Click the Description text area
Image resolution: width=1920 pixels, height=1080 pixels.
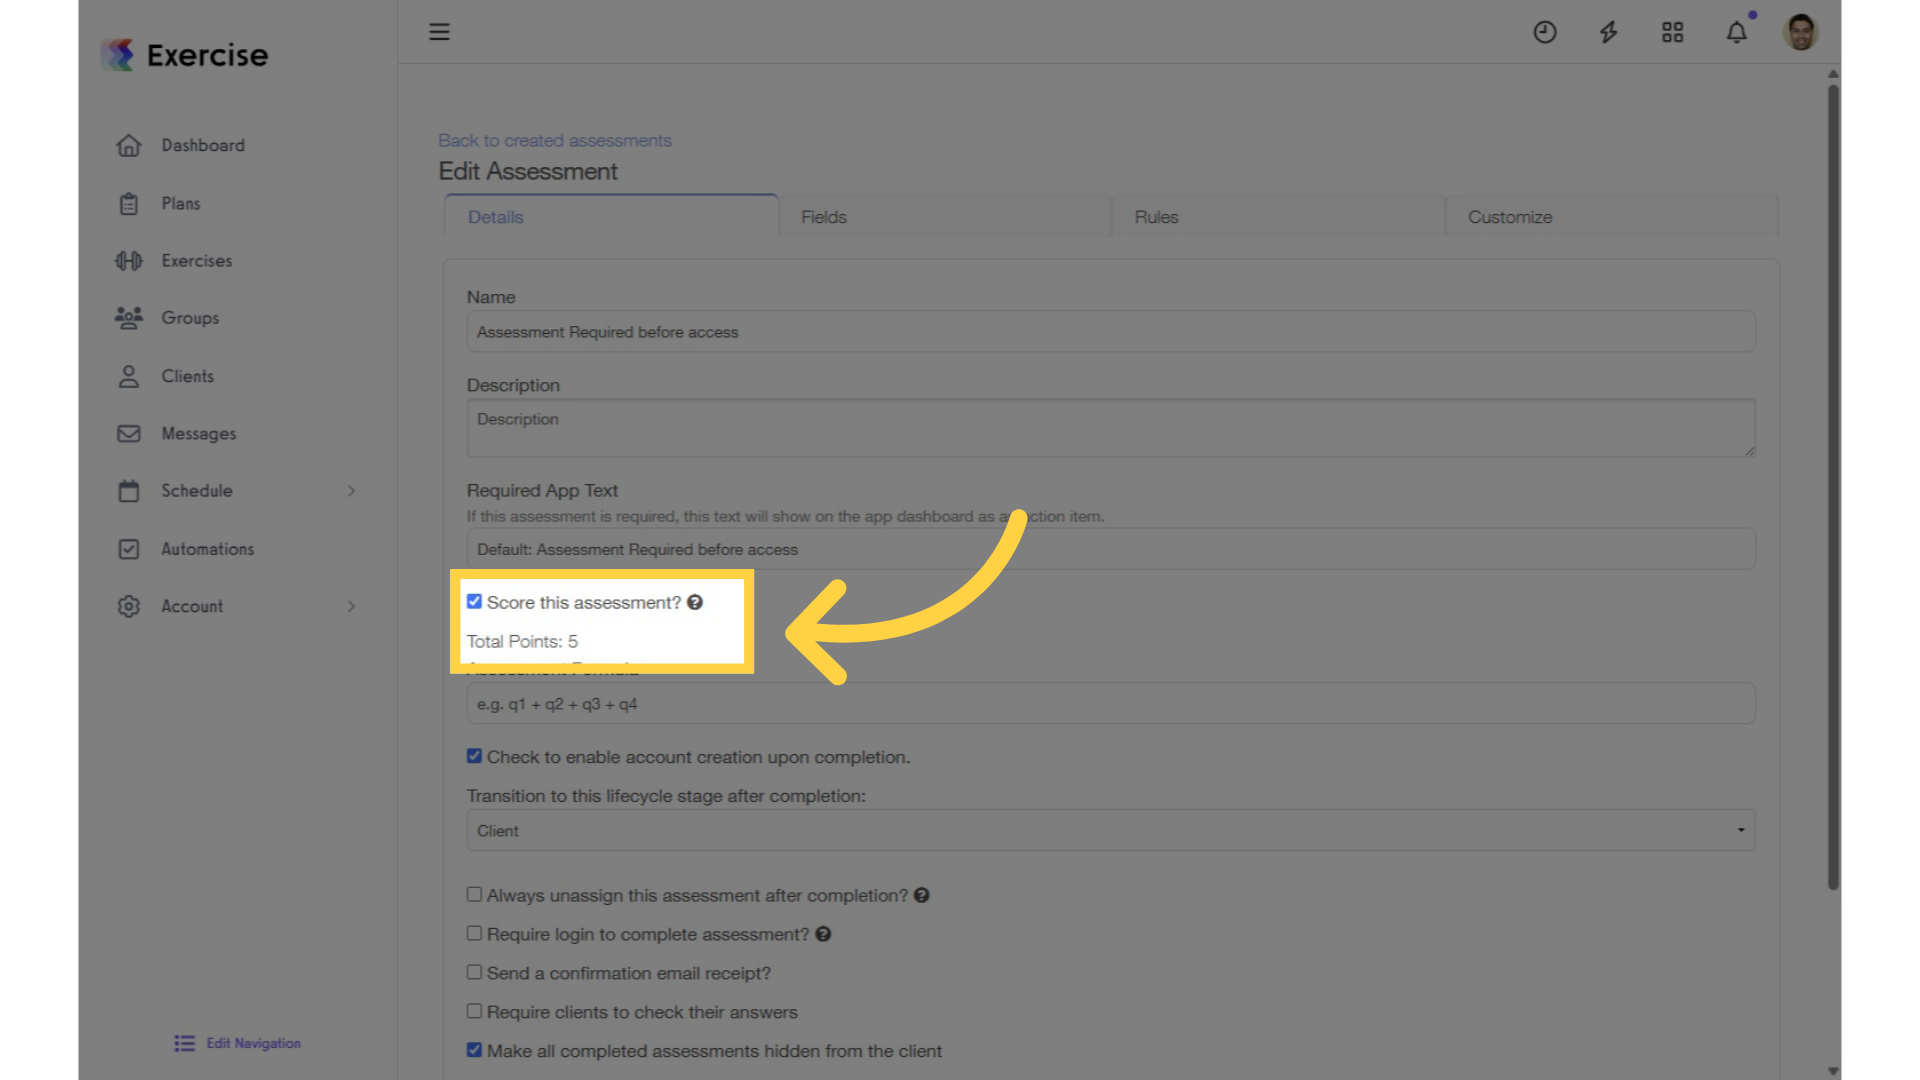(x=1111, y=429)
